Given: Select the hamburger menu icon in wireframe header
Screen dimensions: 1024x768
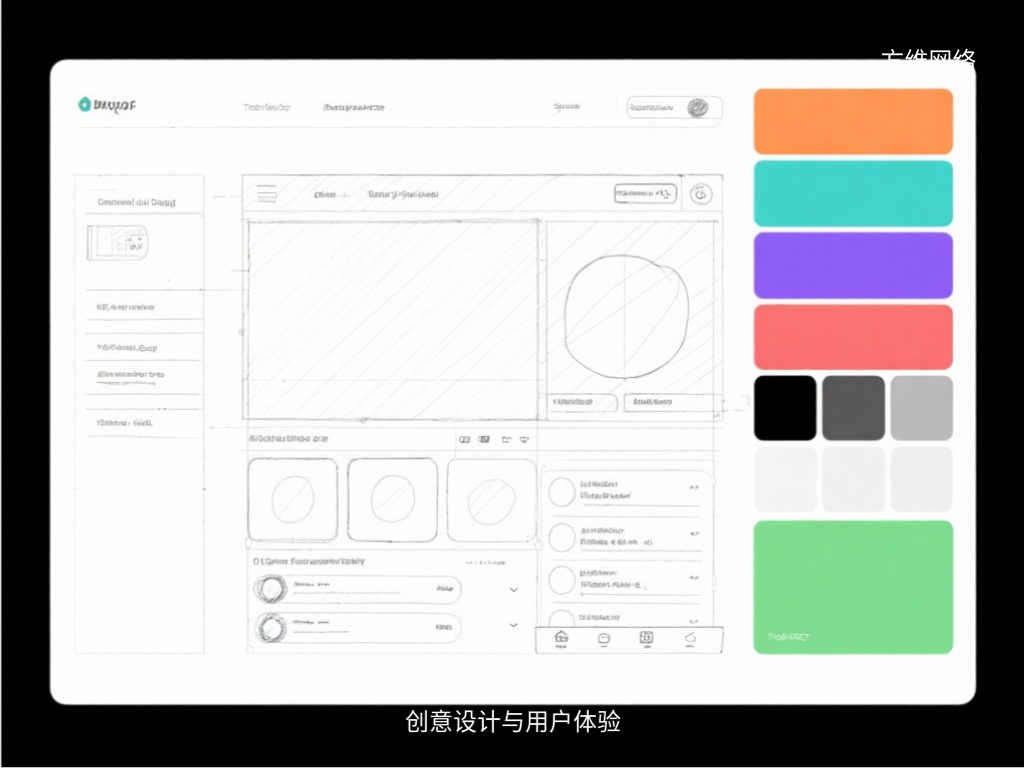Looking at the screenshot, I should click(266, 194).
